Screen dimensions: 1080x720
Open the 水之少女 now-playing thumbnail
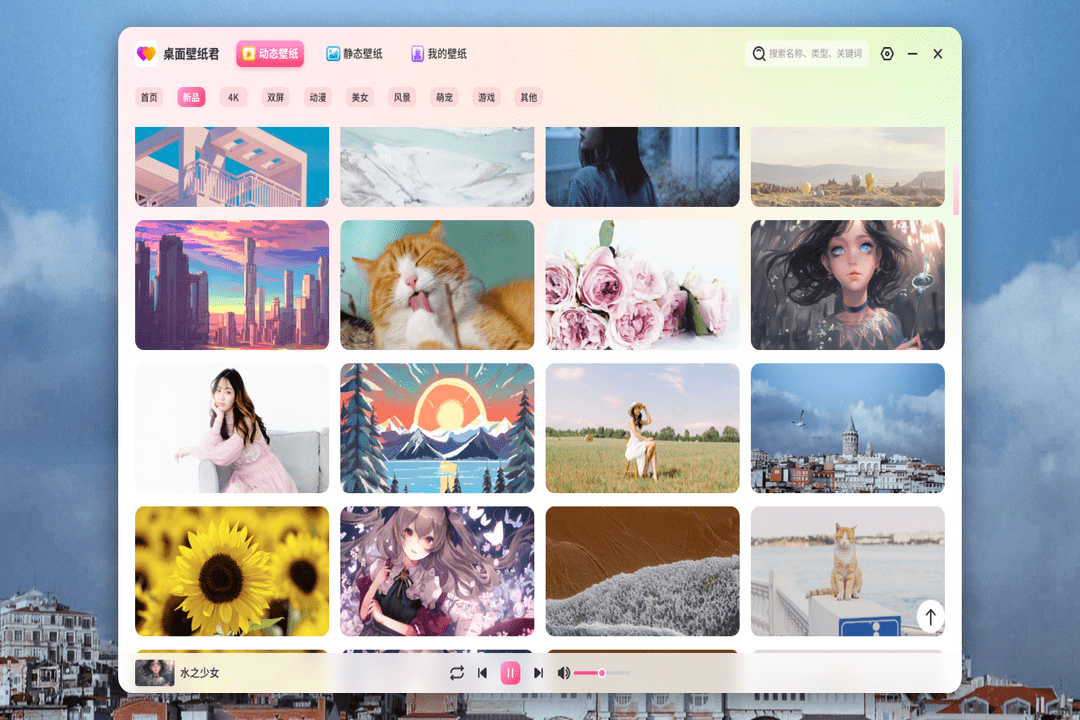click(x=154, y=673)
